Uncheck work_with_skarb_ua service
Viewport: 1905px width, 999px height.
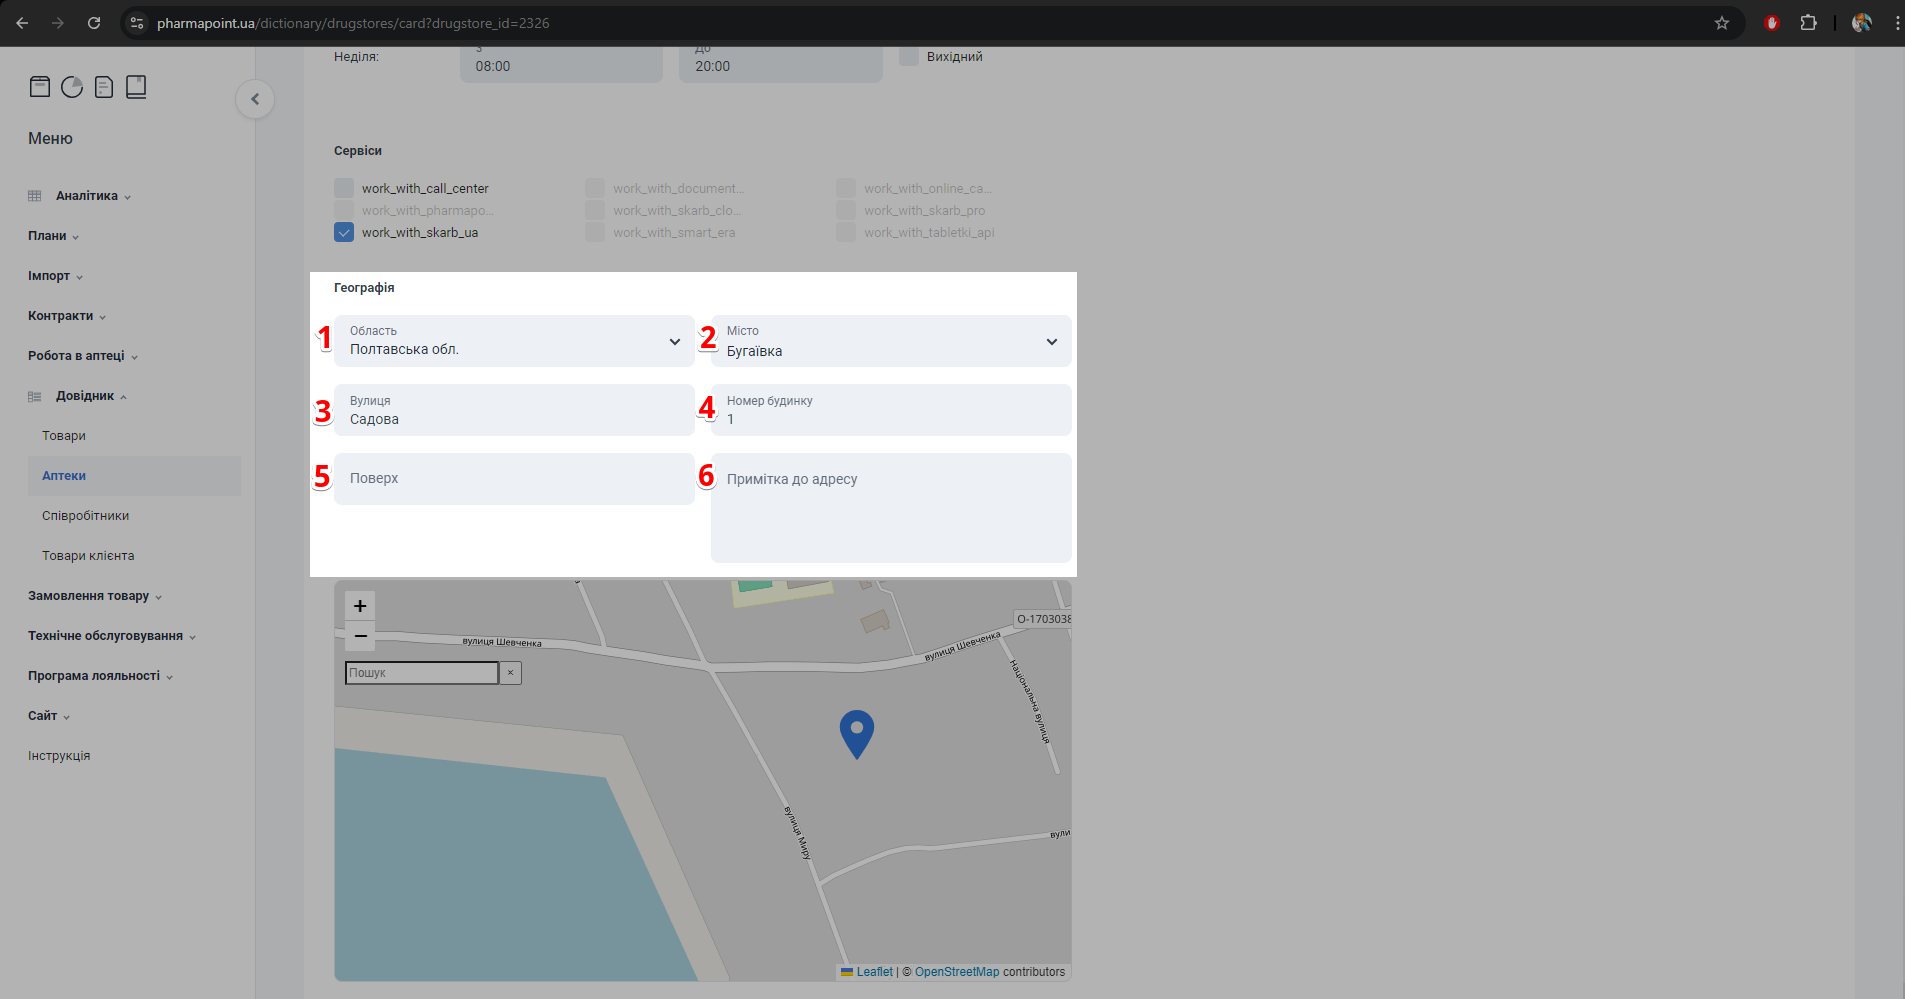pos(344,232)
